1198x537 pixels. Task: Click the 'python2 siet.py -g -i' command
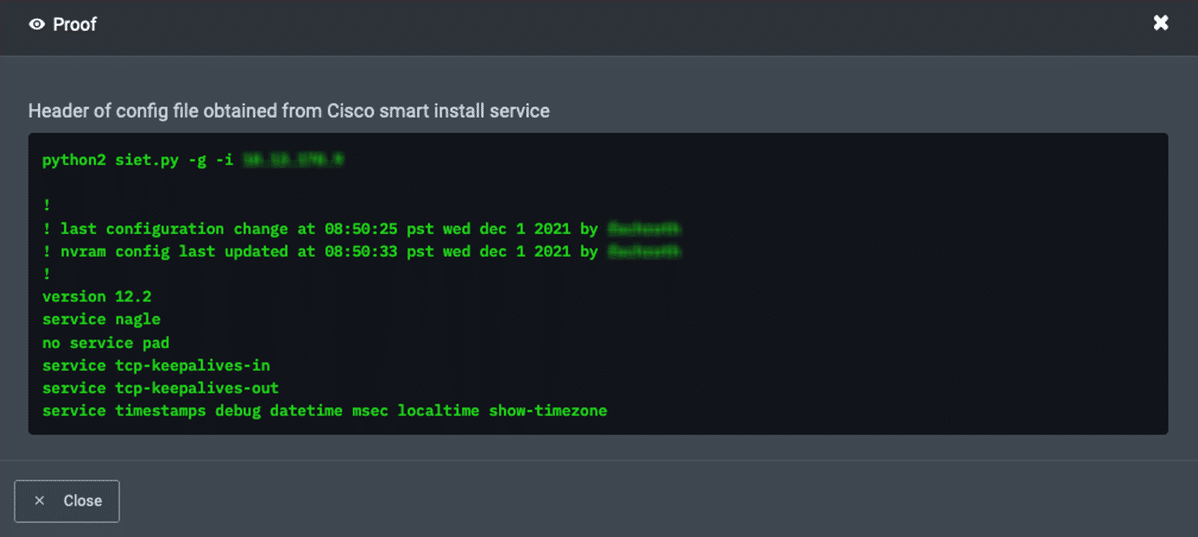137,160
